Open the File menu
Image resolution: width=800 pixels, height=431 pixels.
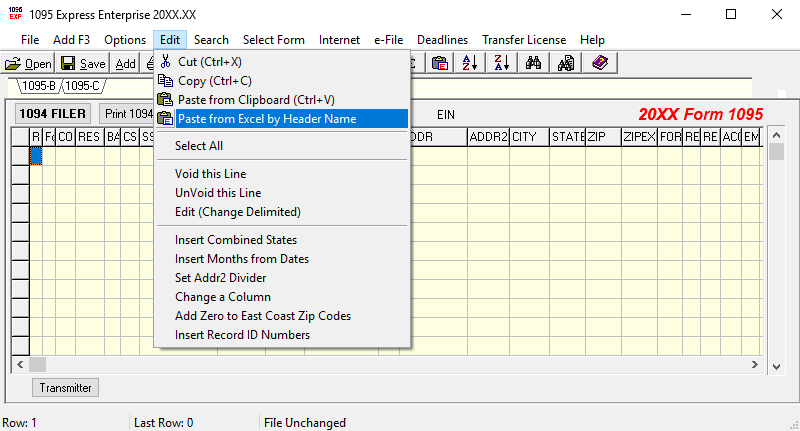click(x=30, y=40)
